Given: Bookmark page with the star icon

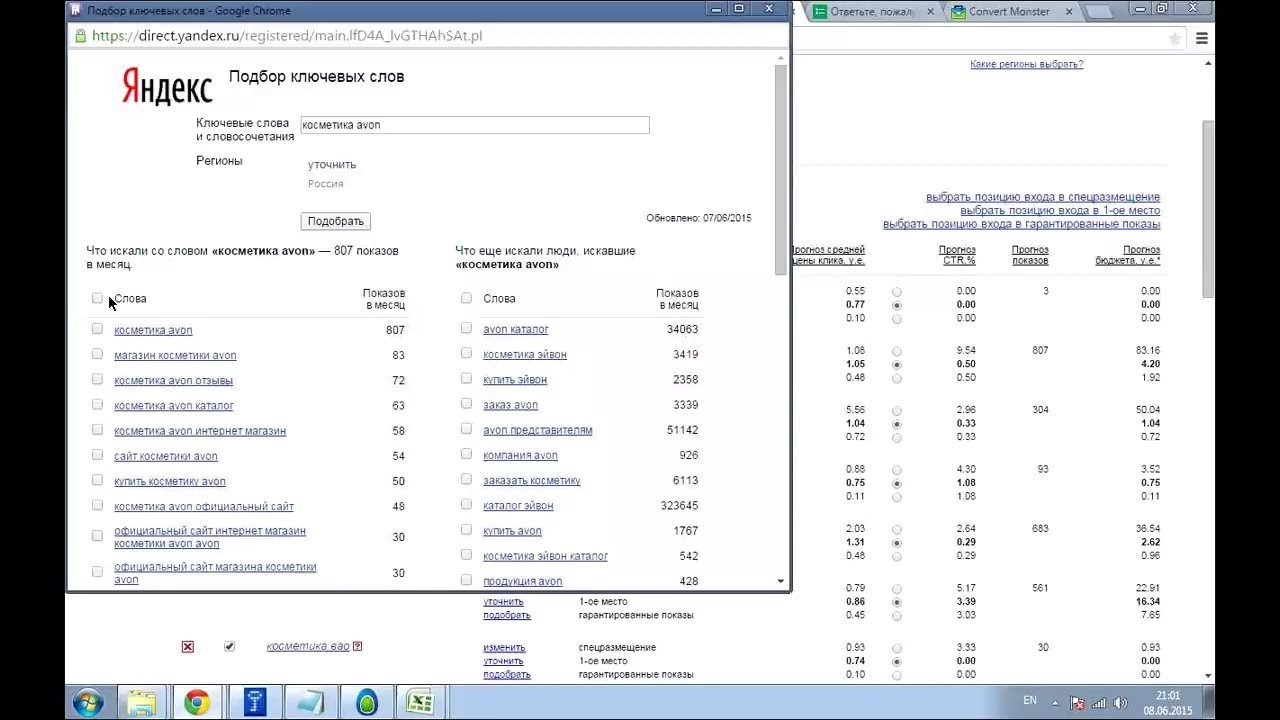Looking at the screenshot, I should [x=1176, y=38].
